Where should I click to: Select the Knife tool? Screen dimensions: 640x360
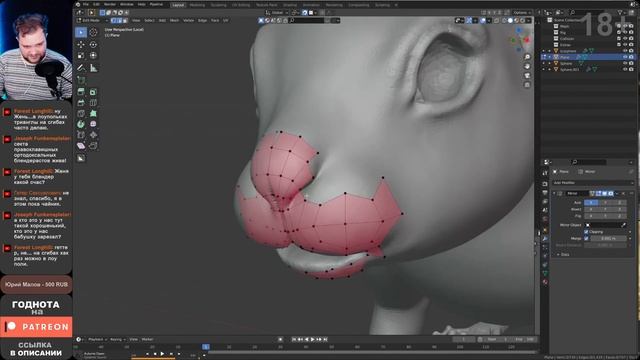pos(81,113)
